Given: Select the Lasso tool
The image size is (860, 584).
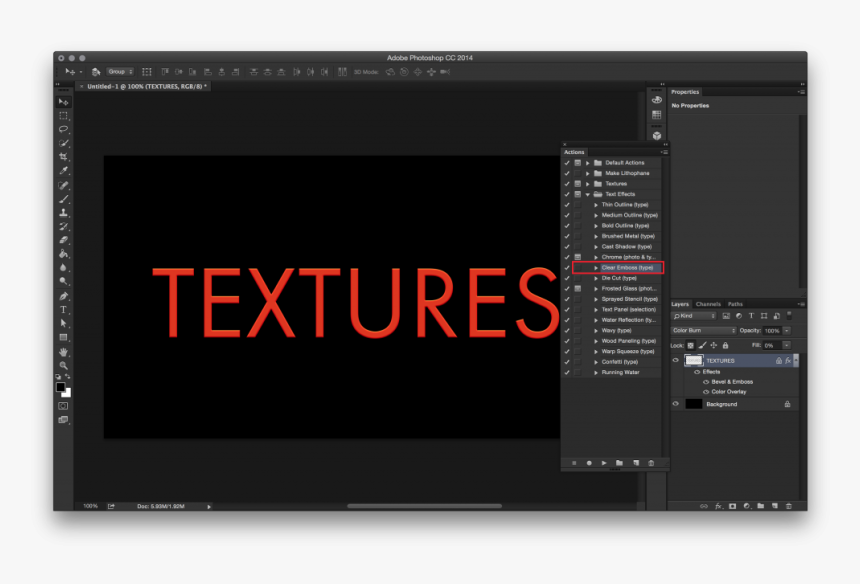Looking at the screenshot, I should click(x=64, y=129).
